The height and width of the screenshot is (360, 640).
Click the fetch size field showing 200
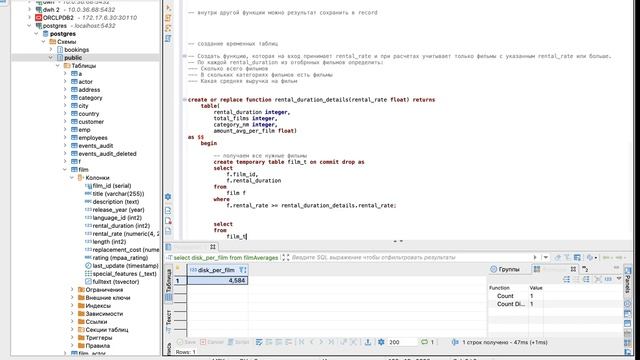(402, 342)
